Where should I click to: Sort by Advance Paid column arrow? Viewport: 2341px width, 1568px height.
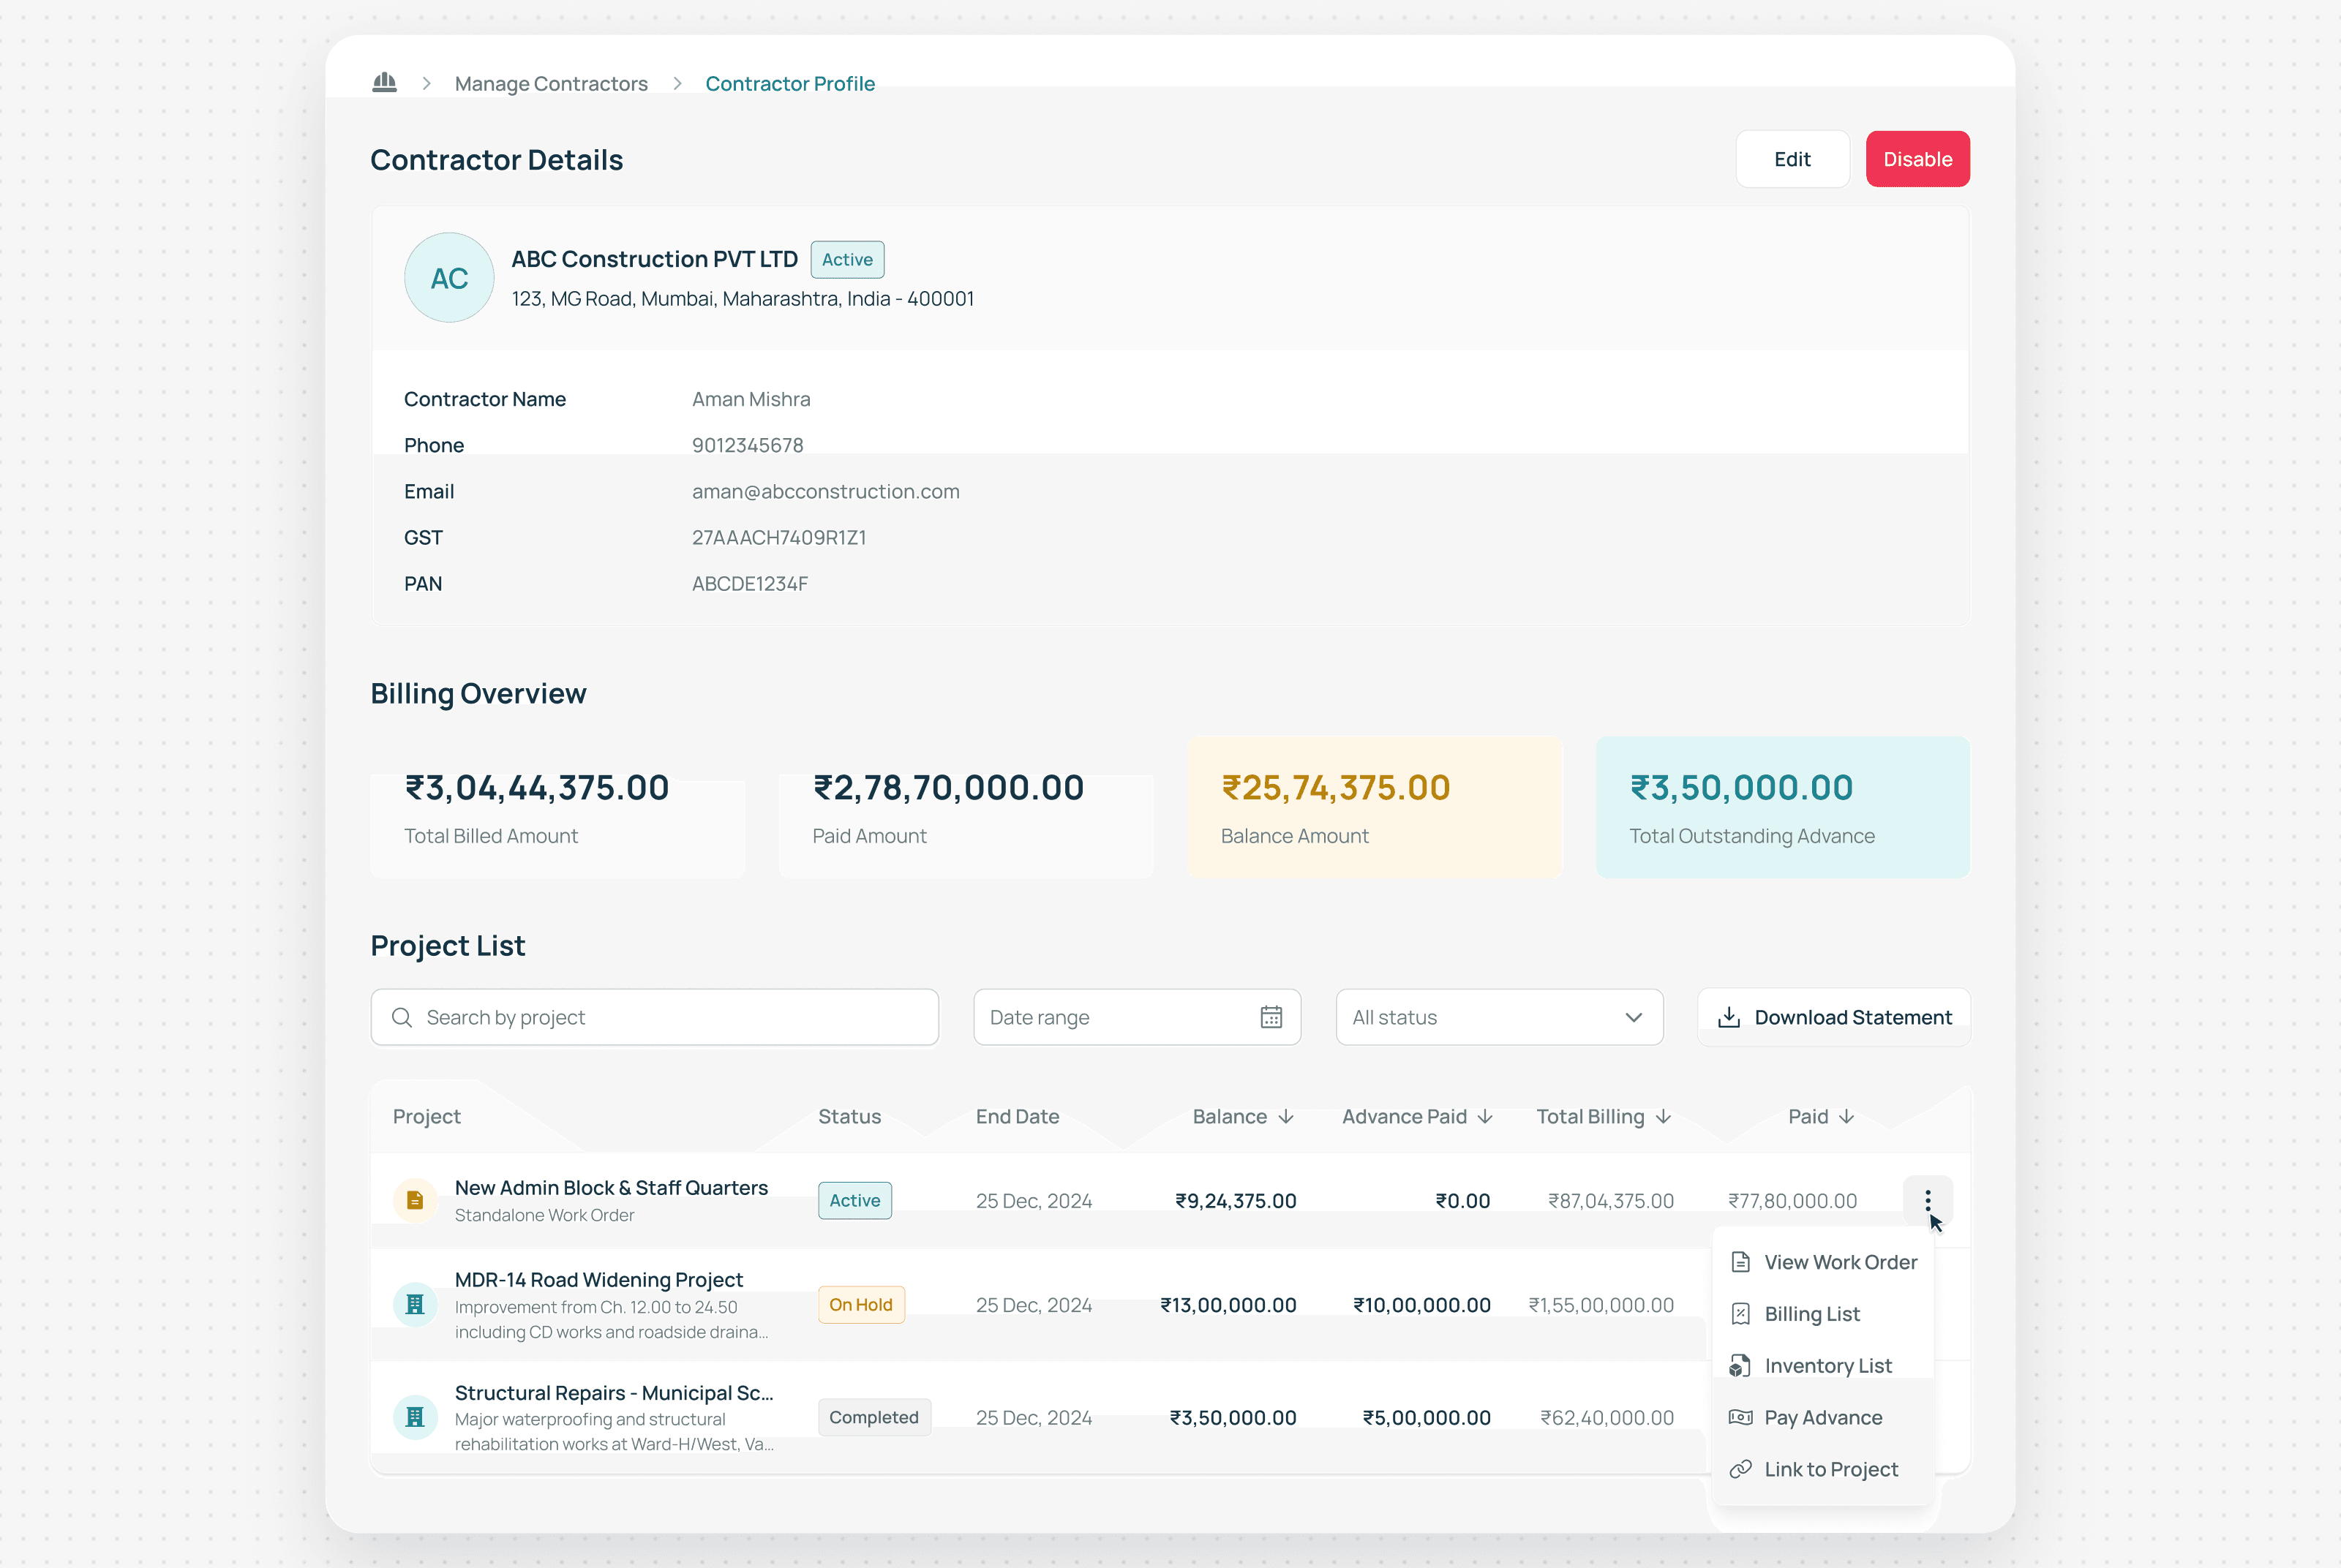tap(1485, 1116)
